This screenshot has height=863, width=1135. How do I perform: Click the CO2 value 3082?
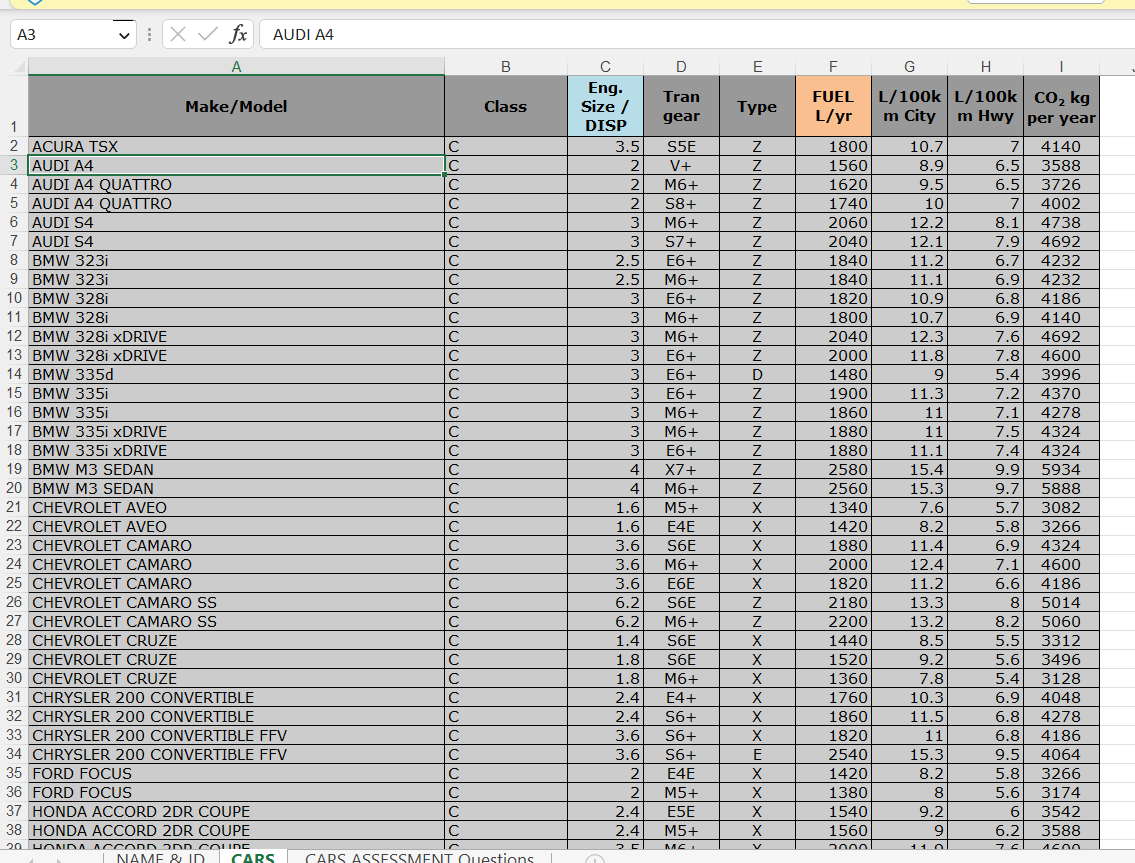pos(1061,508)
